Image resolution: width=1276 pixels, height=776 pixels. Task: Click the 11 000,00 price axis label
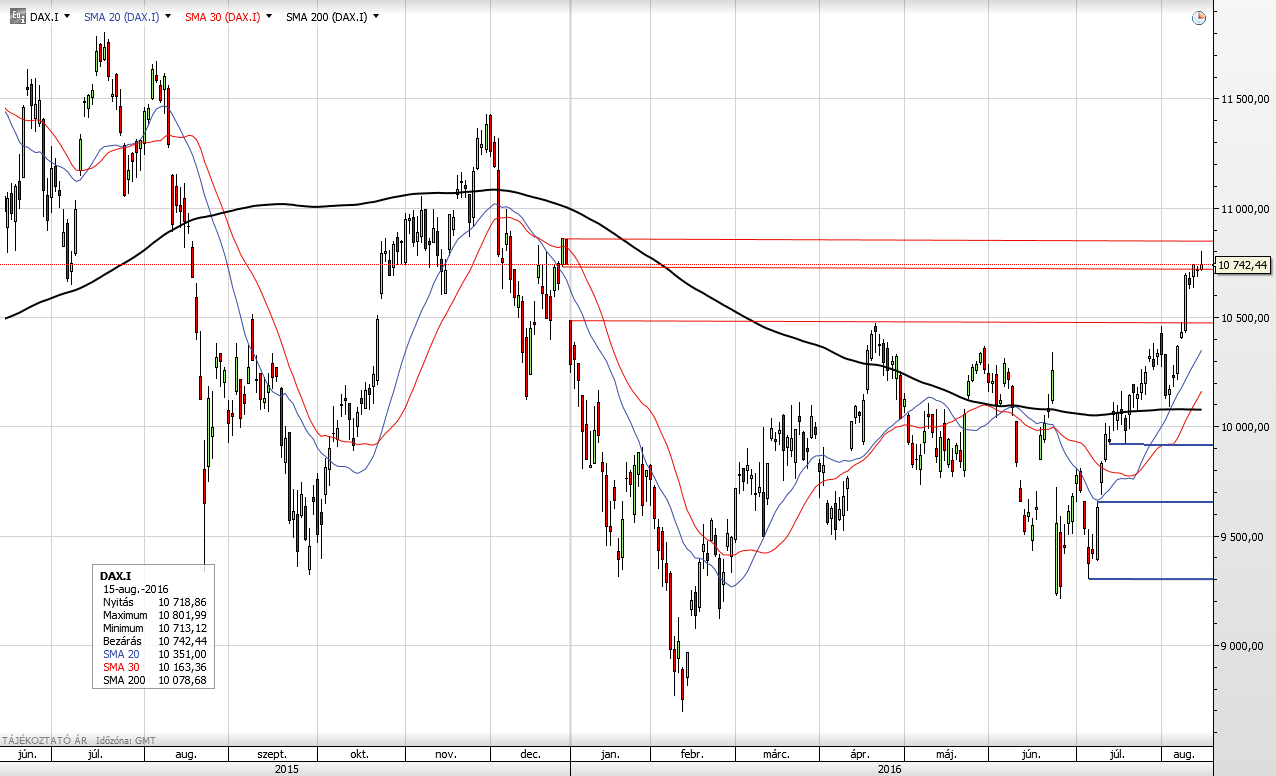coord(1243,209)
